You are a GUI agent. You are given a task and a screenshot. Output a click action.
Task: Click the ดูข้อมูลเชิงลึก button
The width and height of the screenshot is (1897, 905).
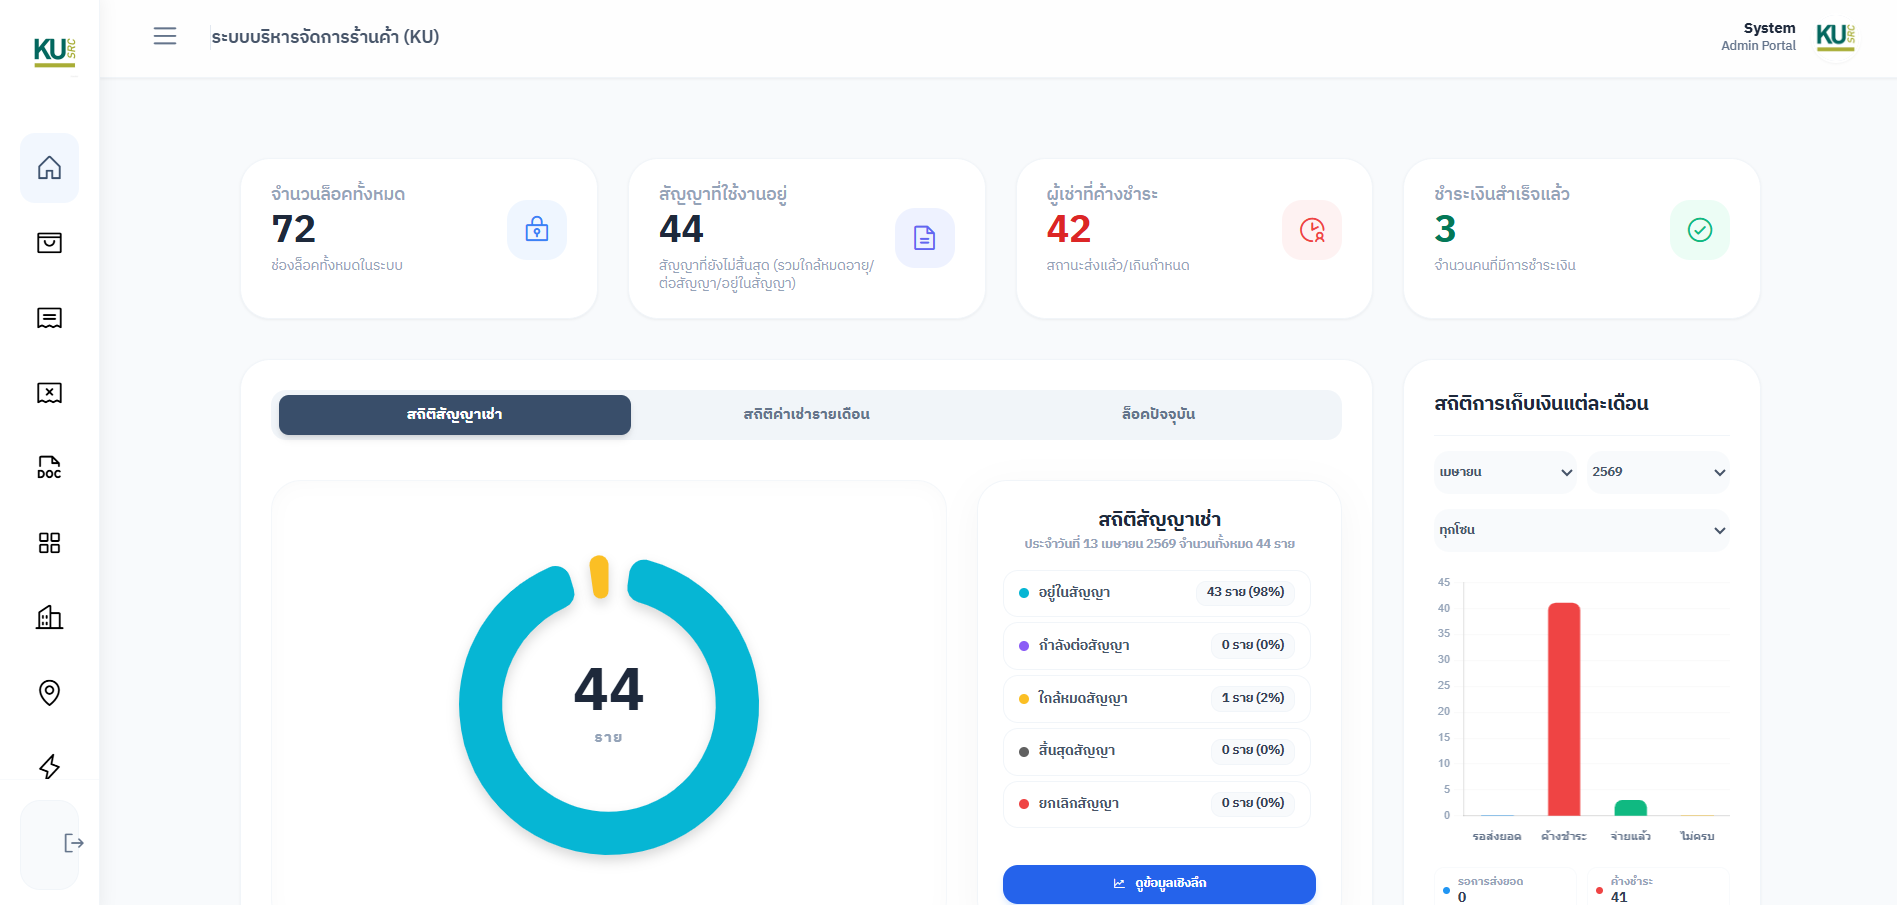click(x=1158, y=884)
